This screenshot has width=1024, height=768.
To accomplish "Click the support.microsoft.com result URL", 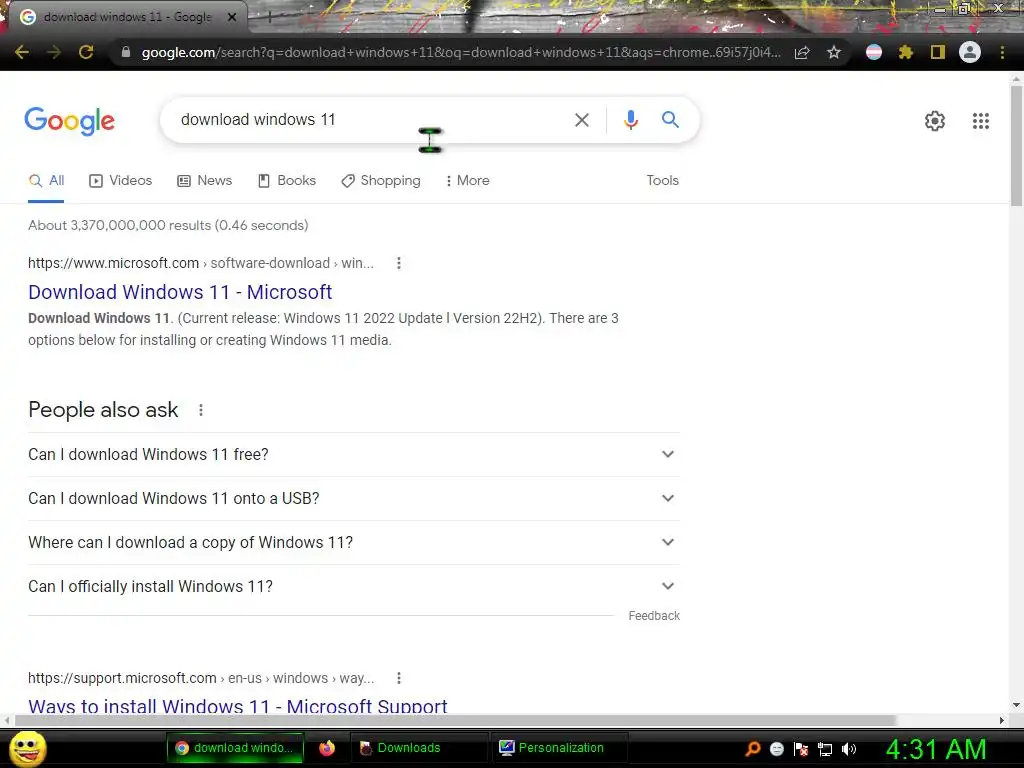I will click(201, 679).
